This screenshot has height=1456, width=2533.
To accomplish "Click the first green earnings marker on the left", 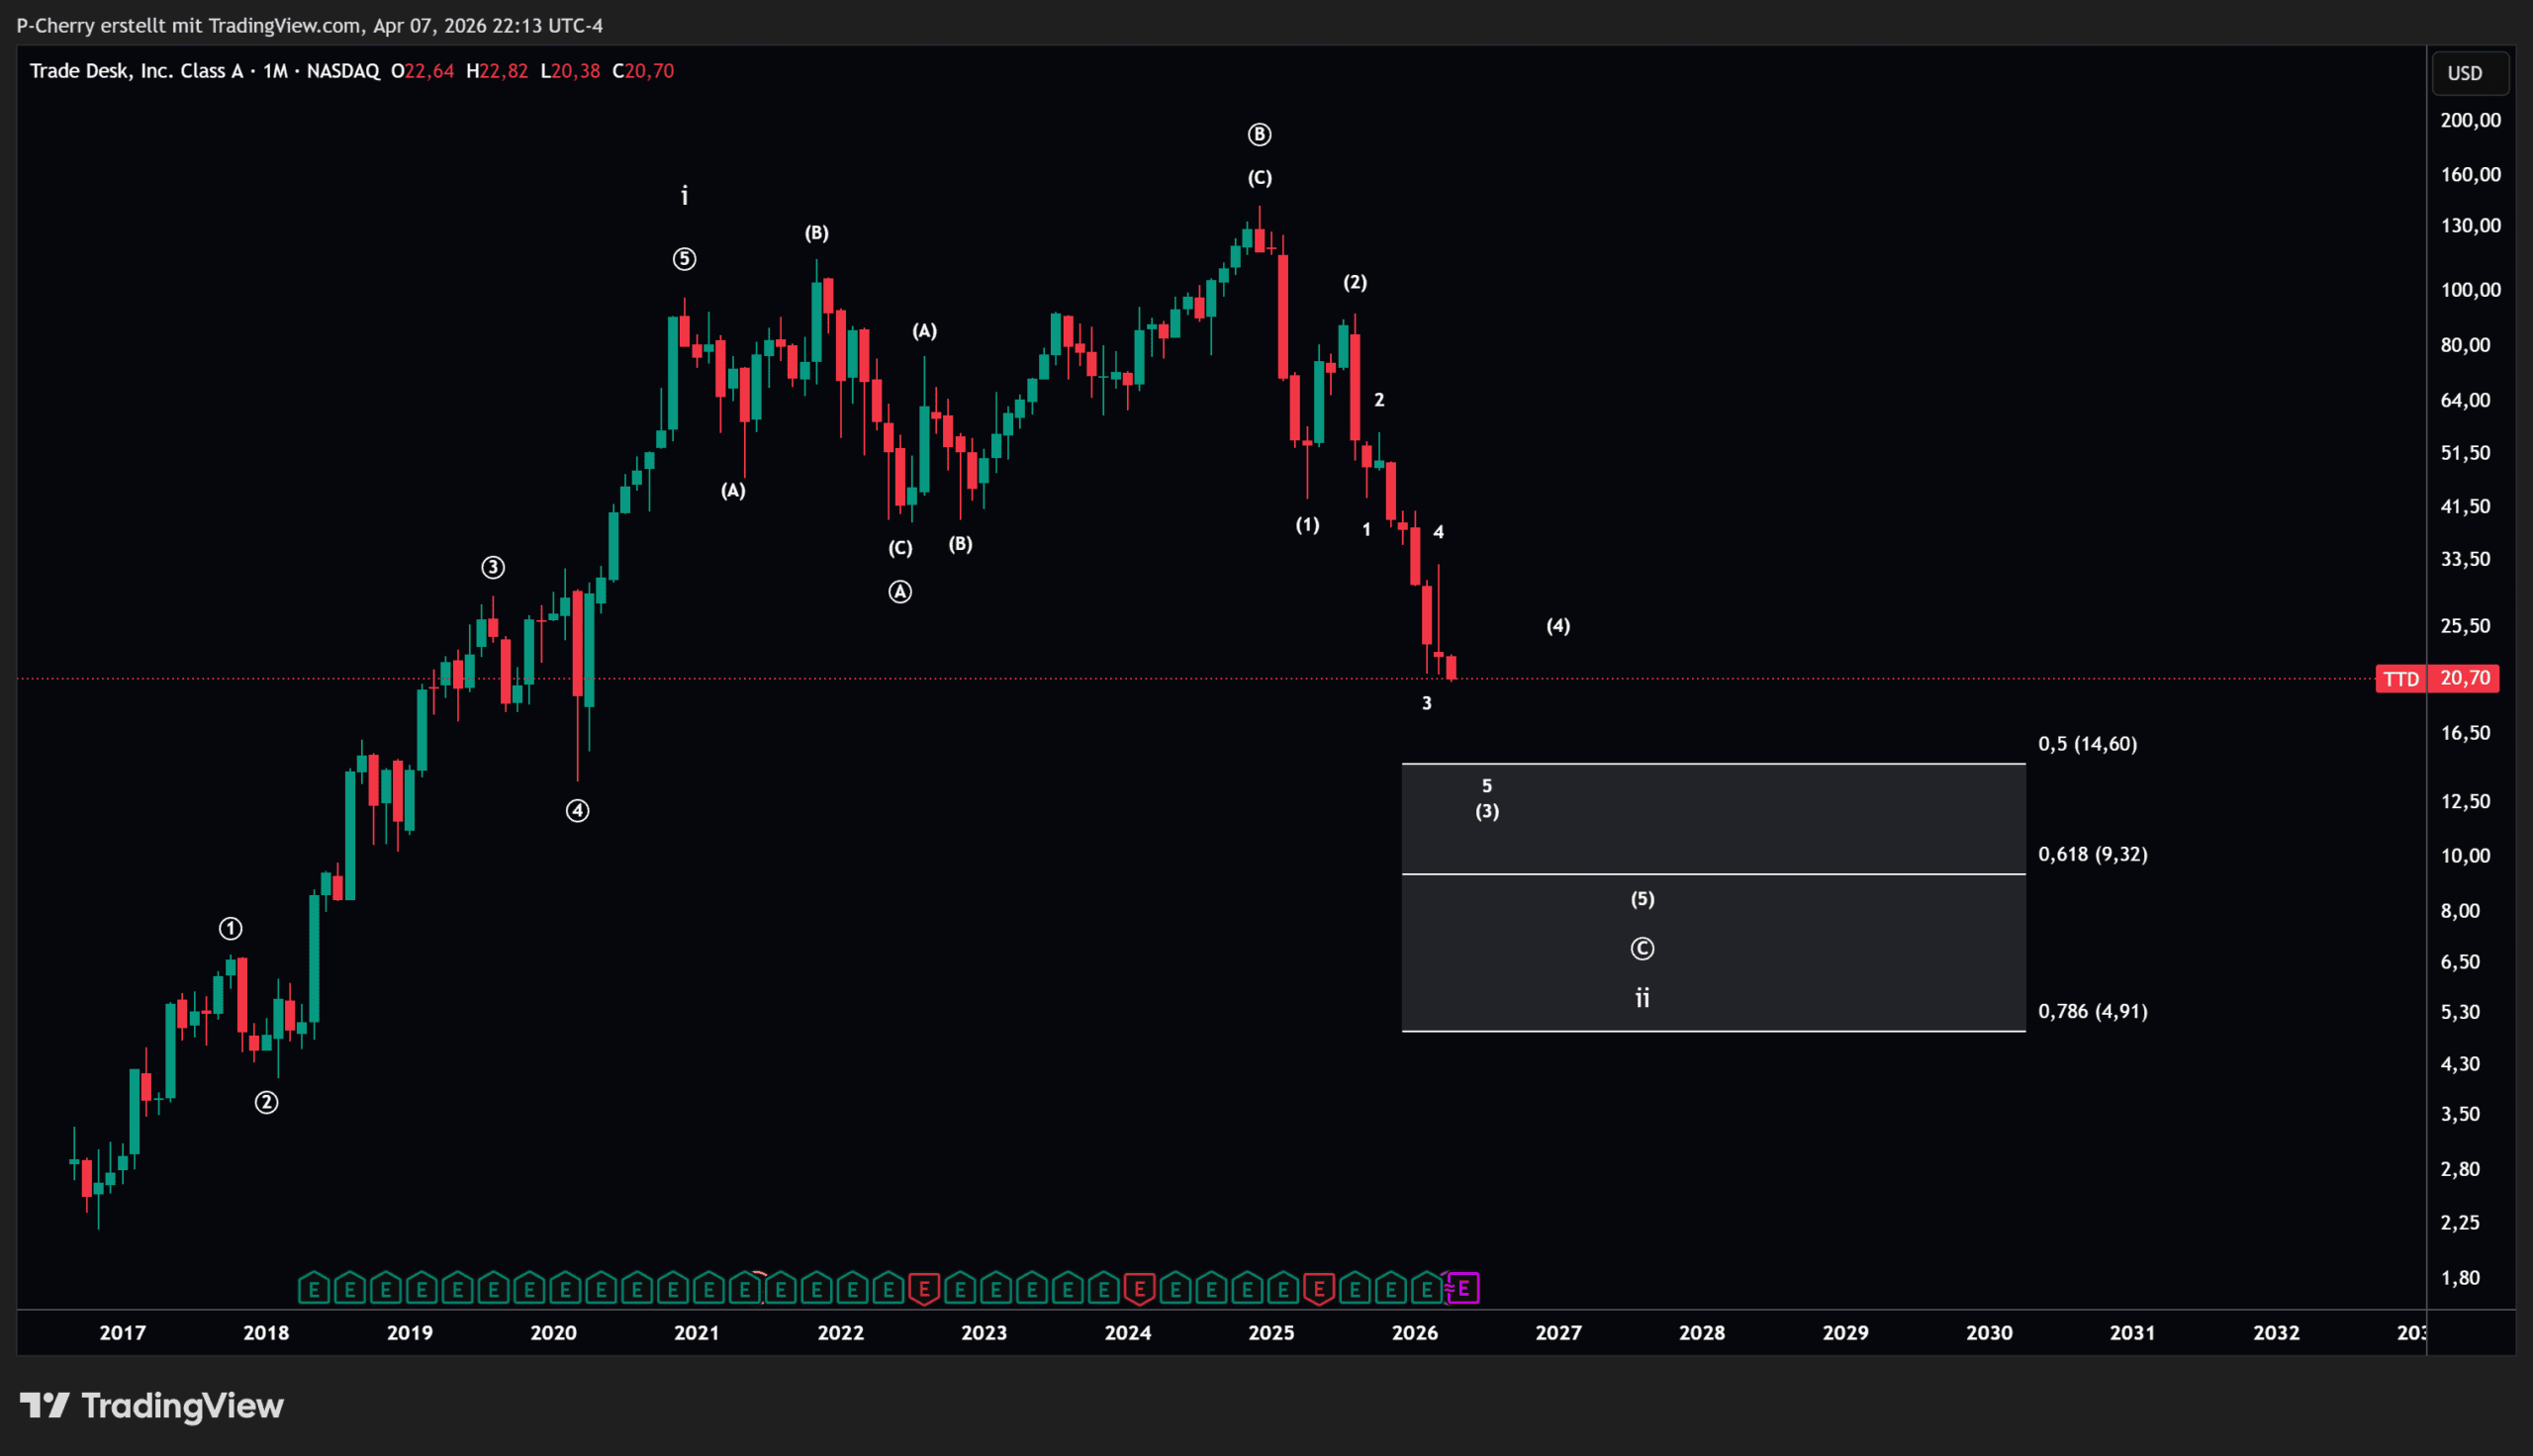I will tap(314, 1289).
